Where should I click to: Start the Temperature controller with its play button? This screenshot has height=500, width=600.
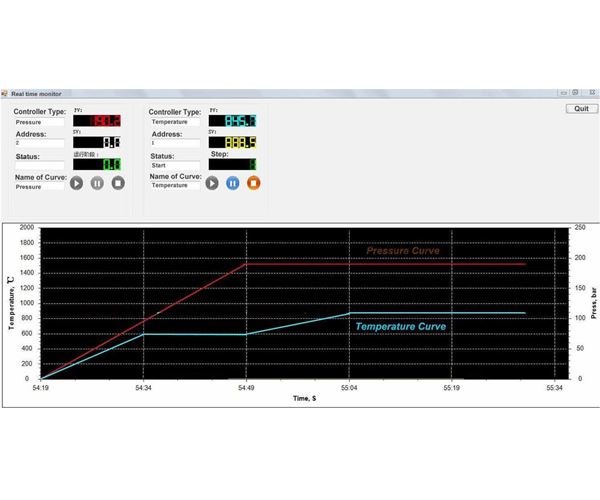coord(212,183)
